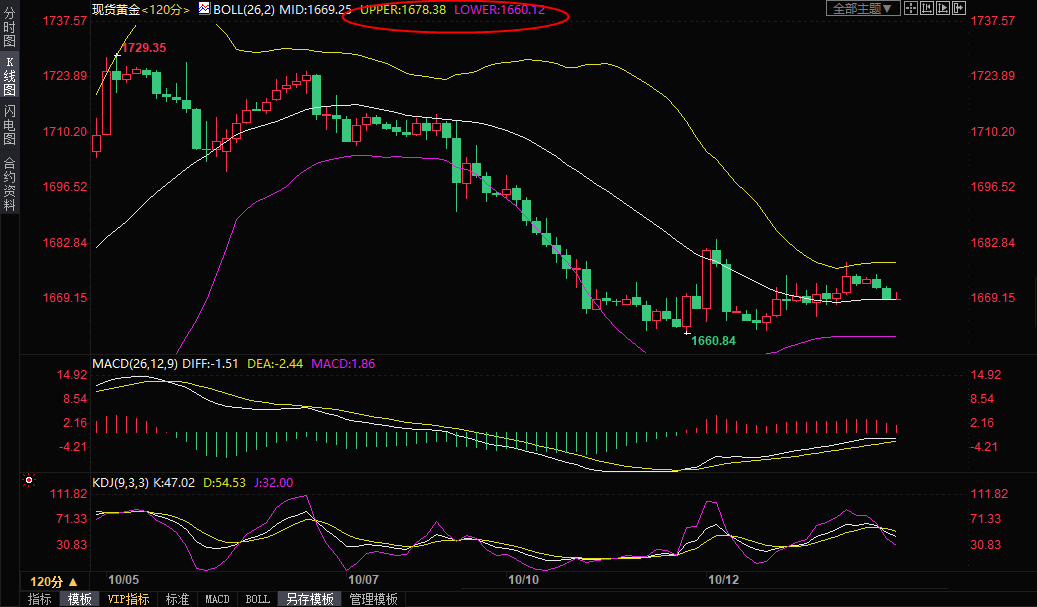Select the 标准 template option
This screenshot has width=1037, height=607.
click(x=177, y=599)
